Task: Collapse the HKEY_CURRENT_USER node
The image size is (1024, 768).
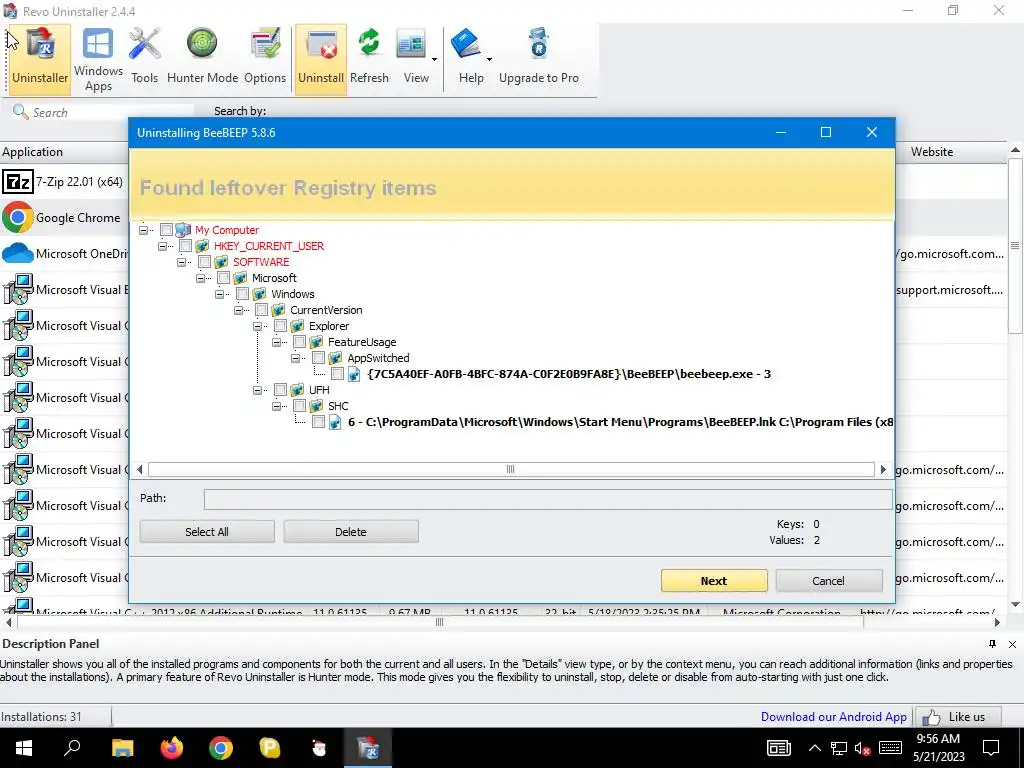Action: (x=163, y=246)
